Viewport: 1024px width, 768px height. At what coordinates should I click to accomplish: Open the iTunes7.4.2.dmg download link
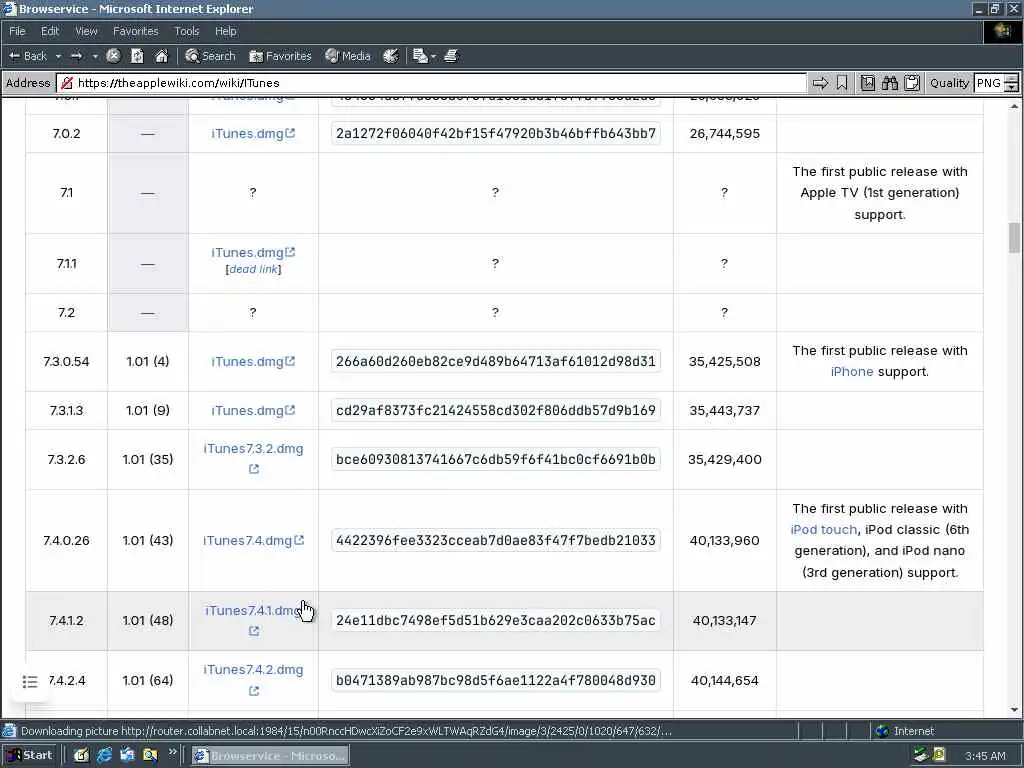point(253,669)
